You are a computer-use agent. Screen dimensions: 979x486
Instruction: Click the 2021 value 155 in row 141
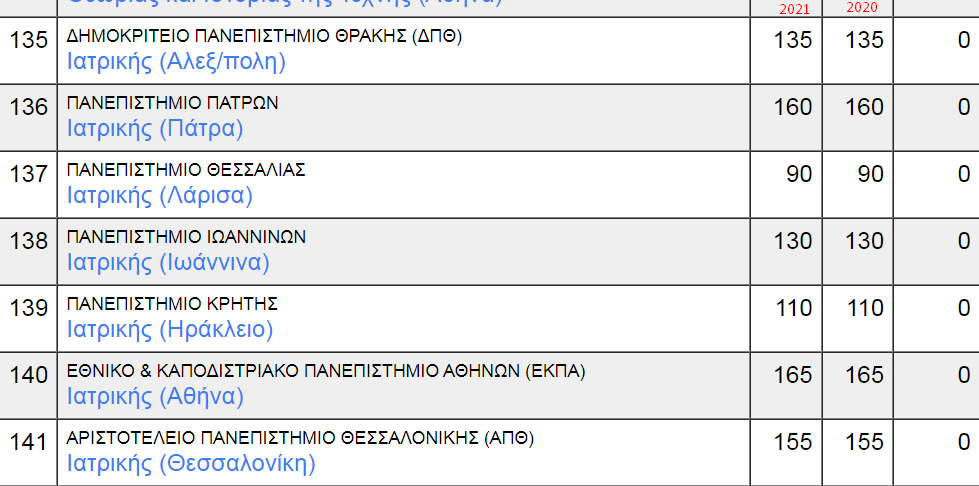pyautogui.click(x=793, y=442)
